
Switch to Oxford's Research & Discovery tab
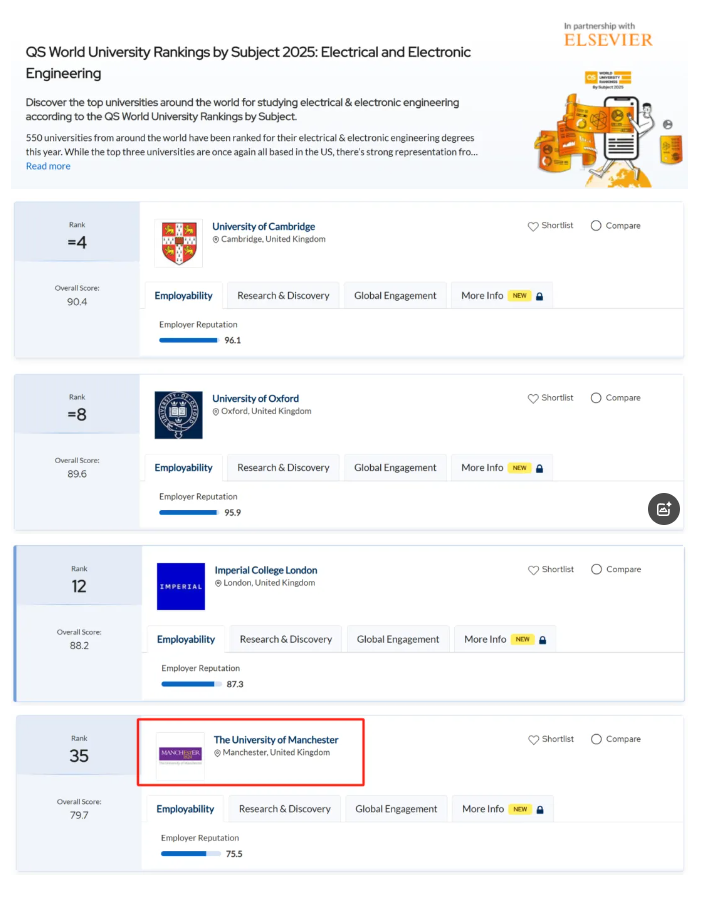pos(283,468)
